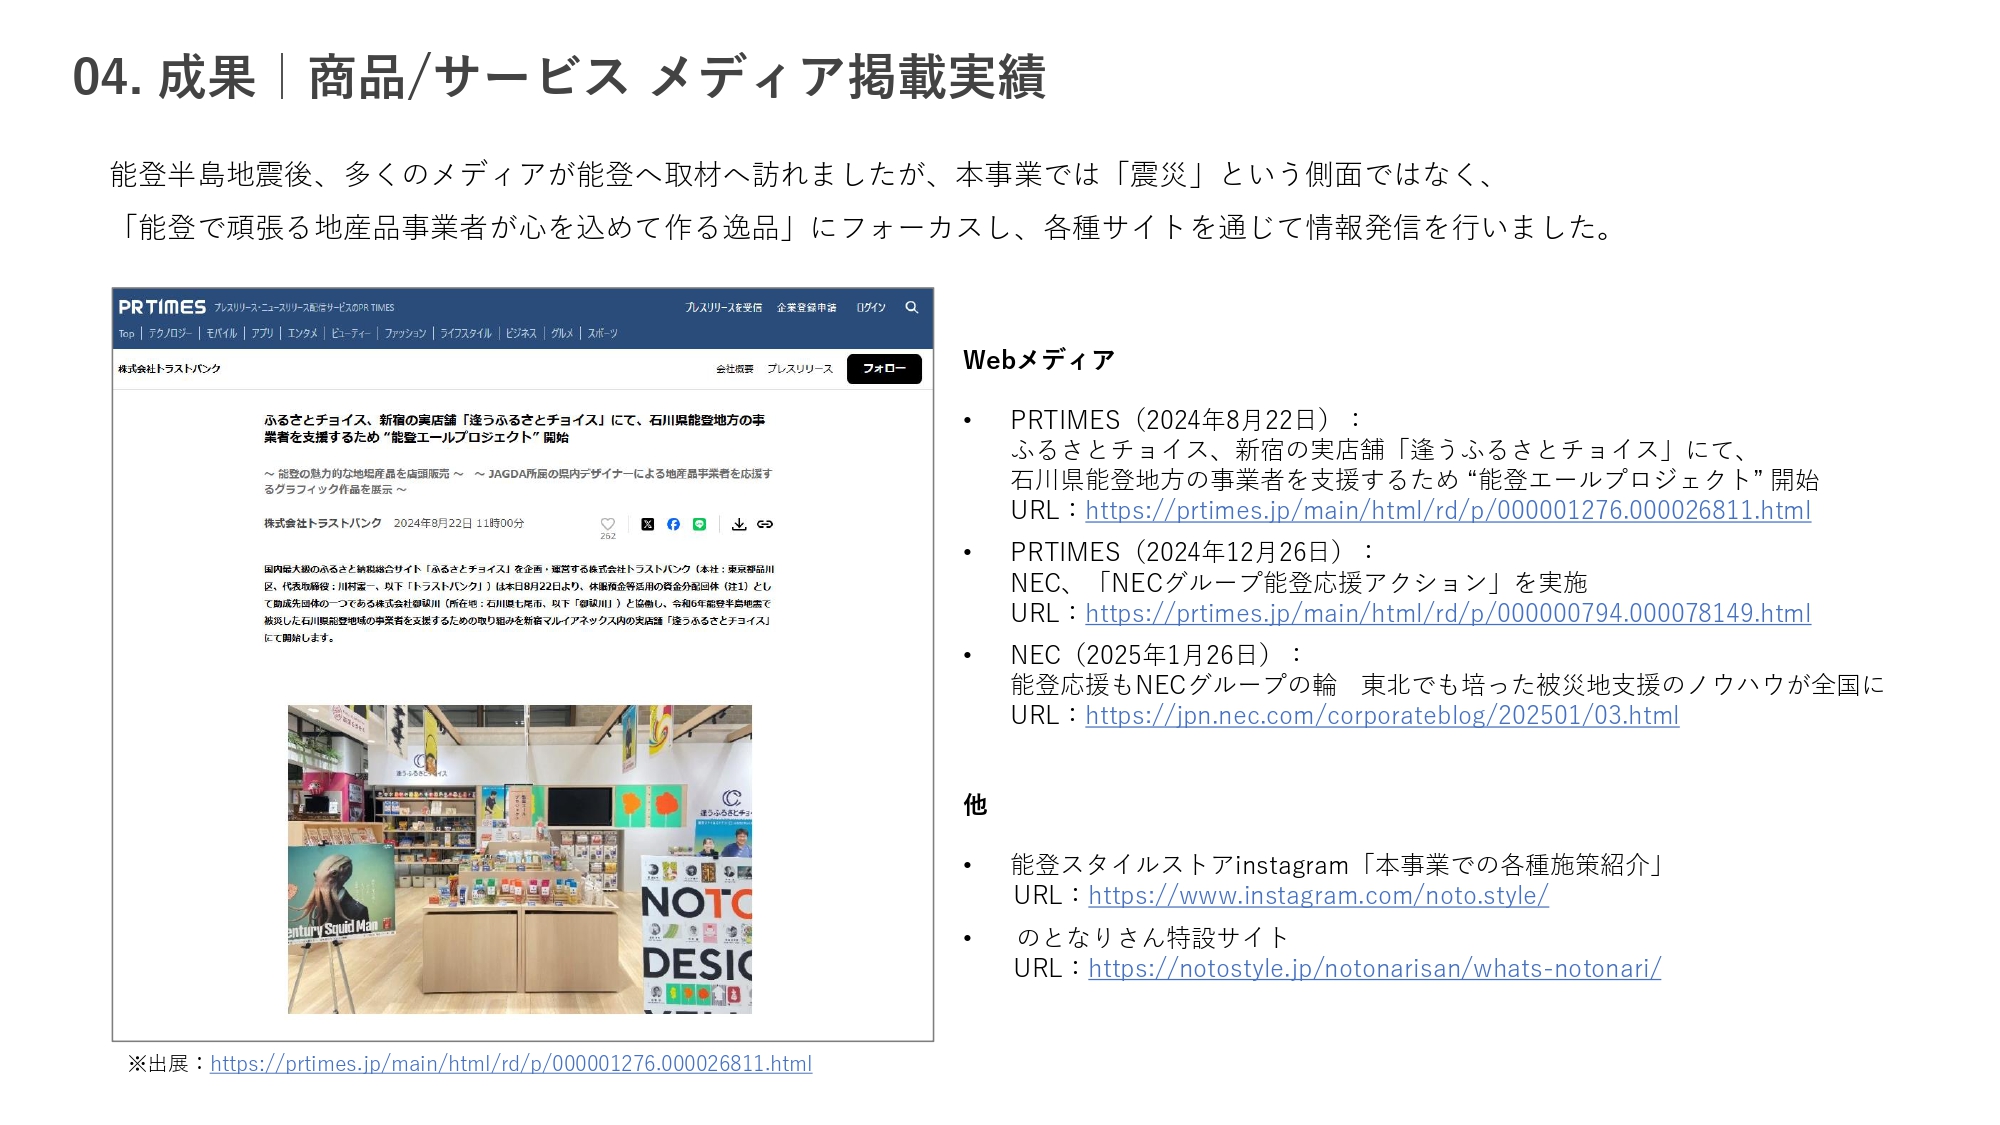The width and height of the screenshot is (2000, 1125).
Task: Click ログイン in the header
Action: [x=870, y=307]
